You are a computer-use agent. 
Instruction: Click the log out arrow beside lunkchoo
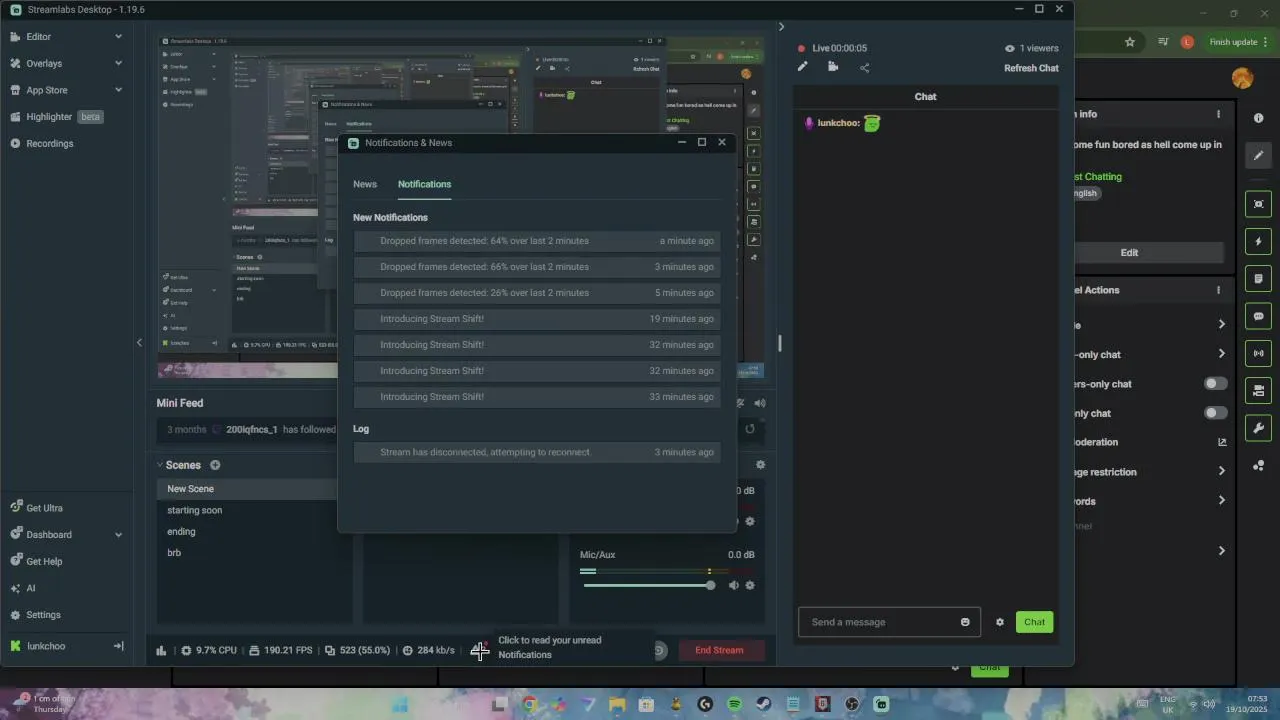click(118, 646)
